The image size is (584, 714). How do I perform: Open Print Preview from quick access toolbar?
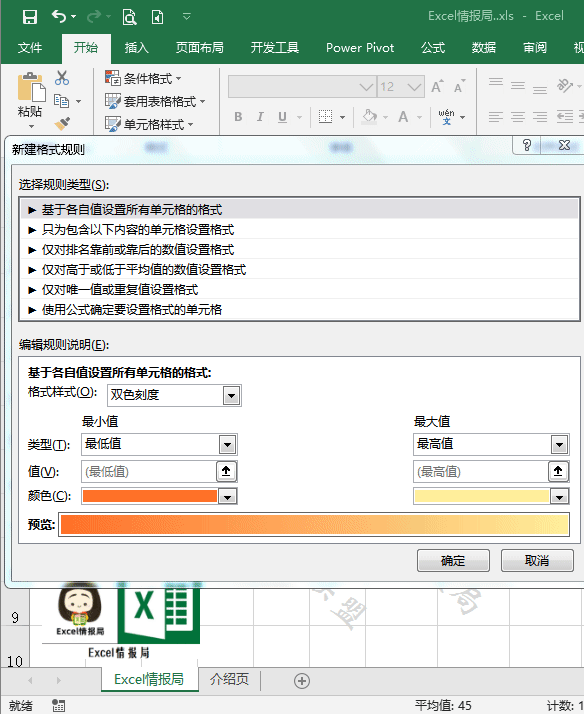pos(129,17)
